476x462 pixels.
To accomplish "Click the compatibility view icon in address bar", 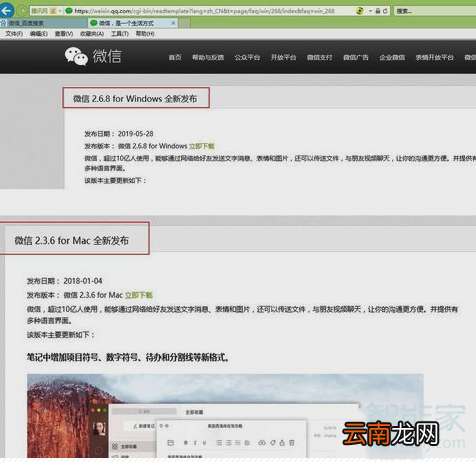I will [x=359, y=11].
